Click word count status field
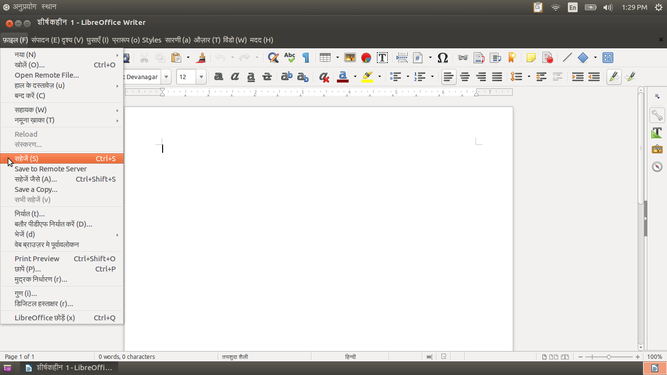Screen dimensions: 667x375 tap(127, 357)
